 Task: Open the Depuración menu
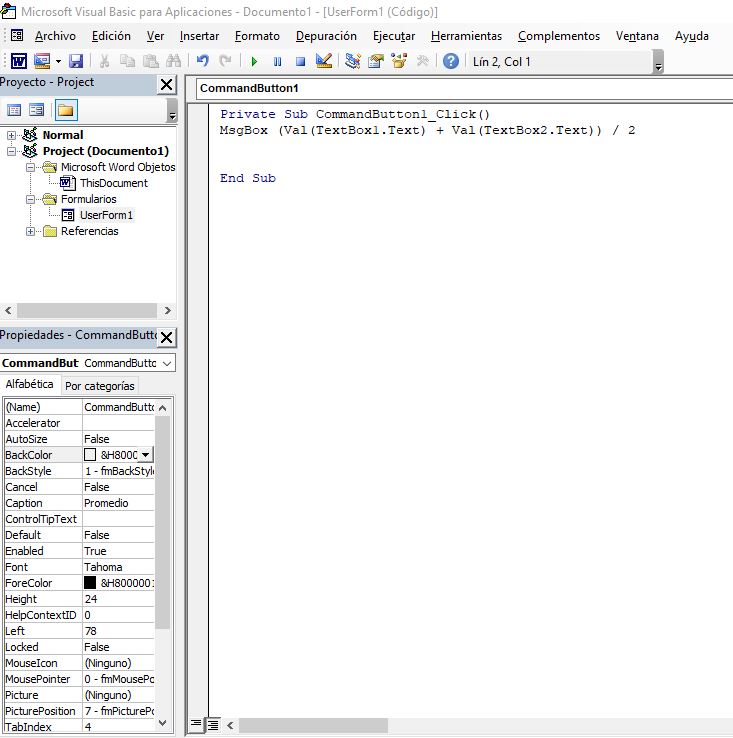pos(326,36)
